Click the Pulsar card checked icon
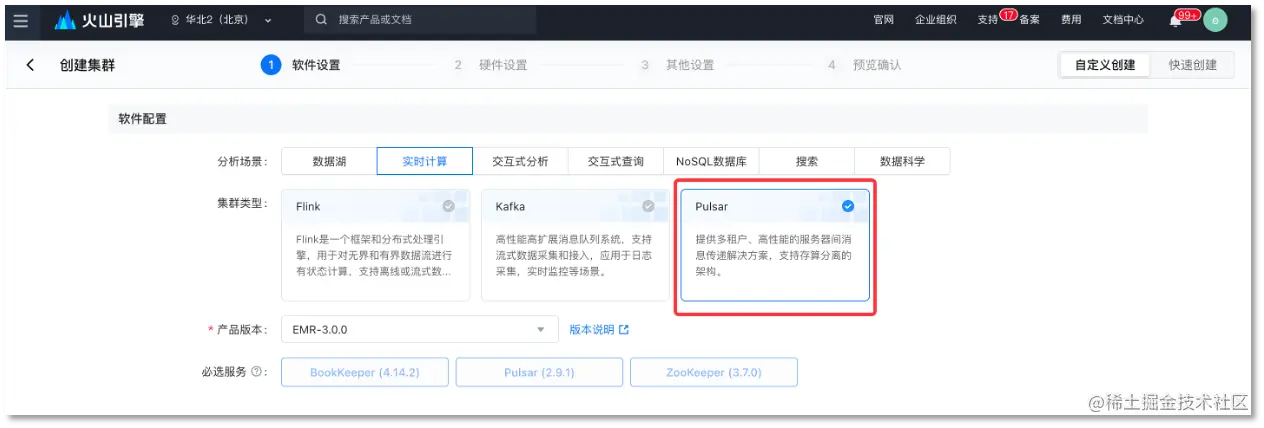The width and height of the screenshot is (1264, 428). pyautogui.click(x=848, y=206)
